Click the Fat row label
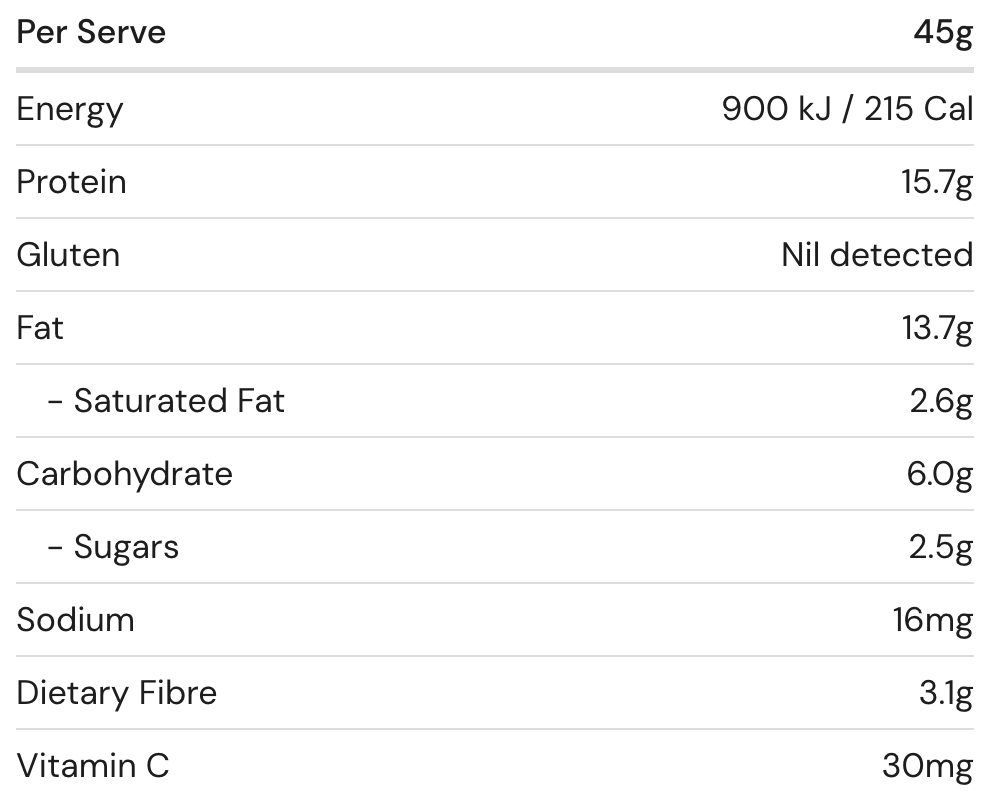This screenshot has width=996, height=804. 40,328
